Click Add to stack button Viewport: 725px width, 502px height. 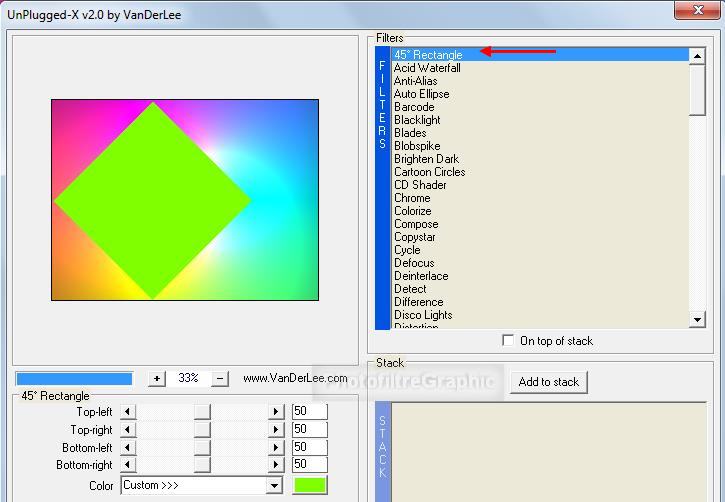click(548, 382)
